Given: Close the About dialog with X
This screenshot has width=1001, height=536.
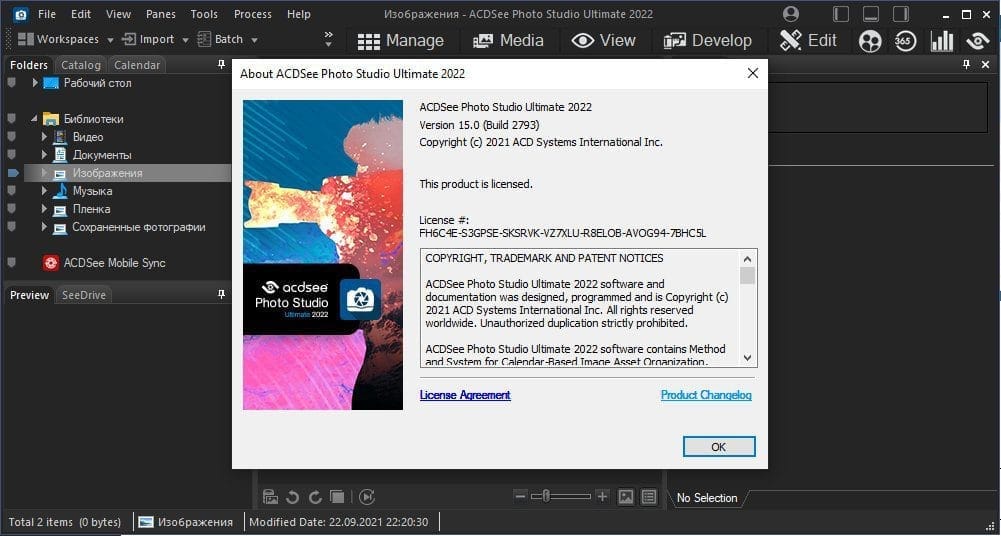Looking at the screenshot, I should click(753, 73).
